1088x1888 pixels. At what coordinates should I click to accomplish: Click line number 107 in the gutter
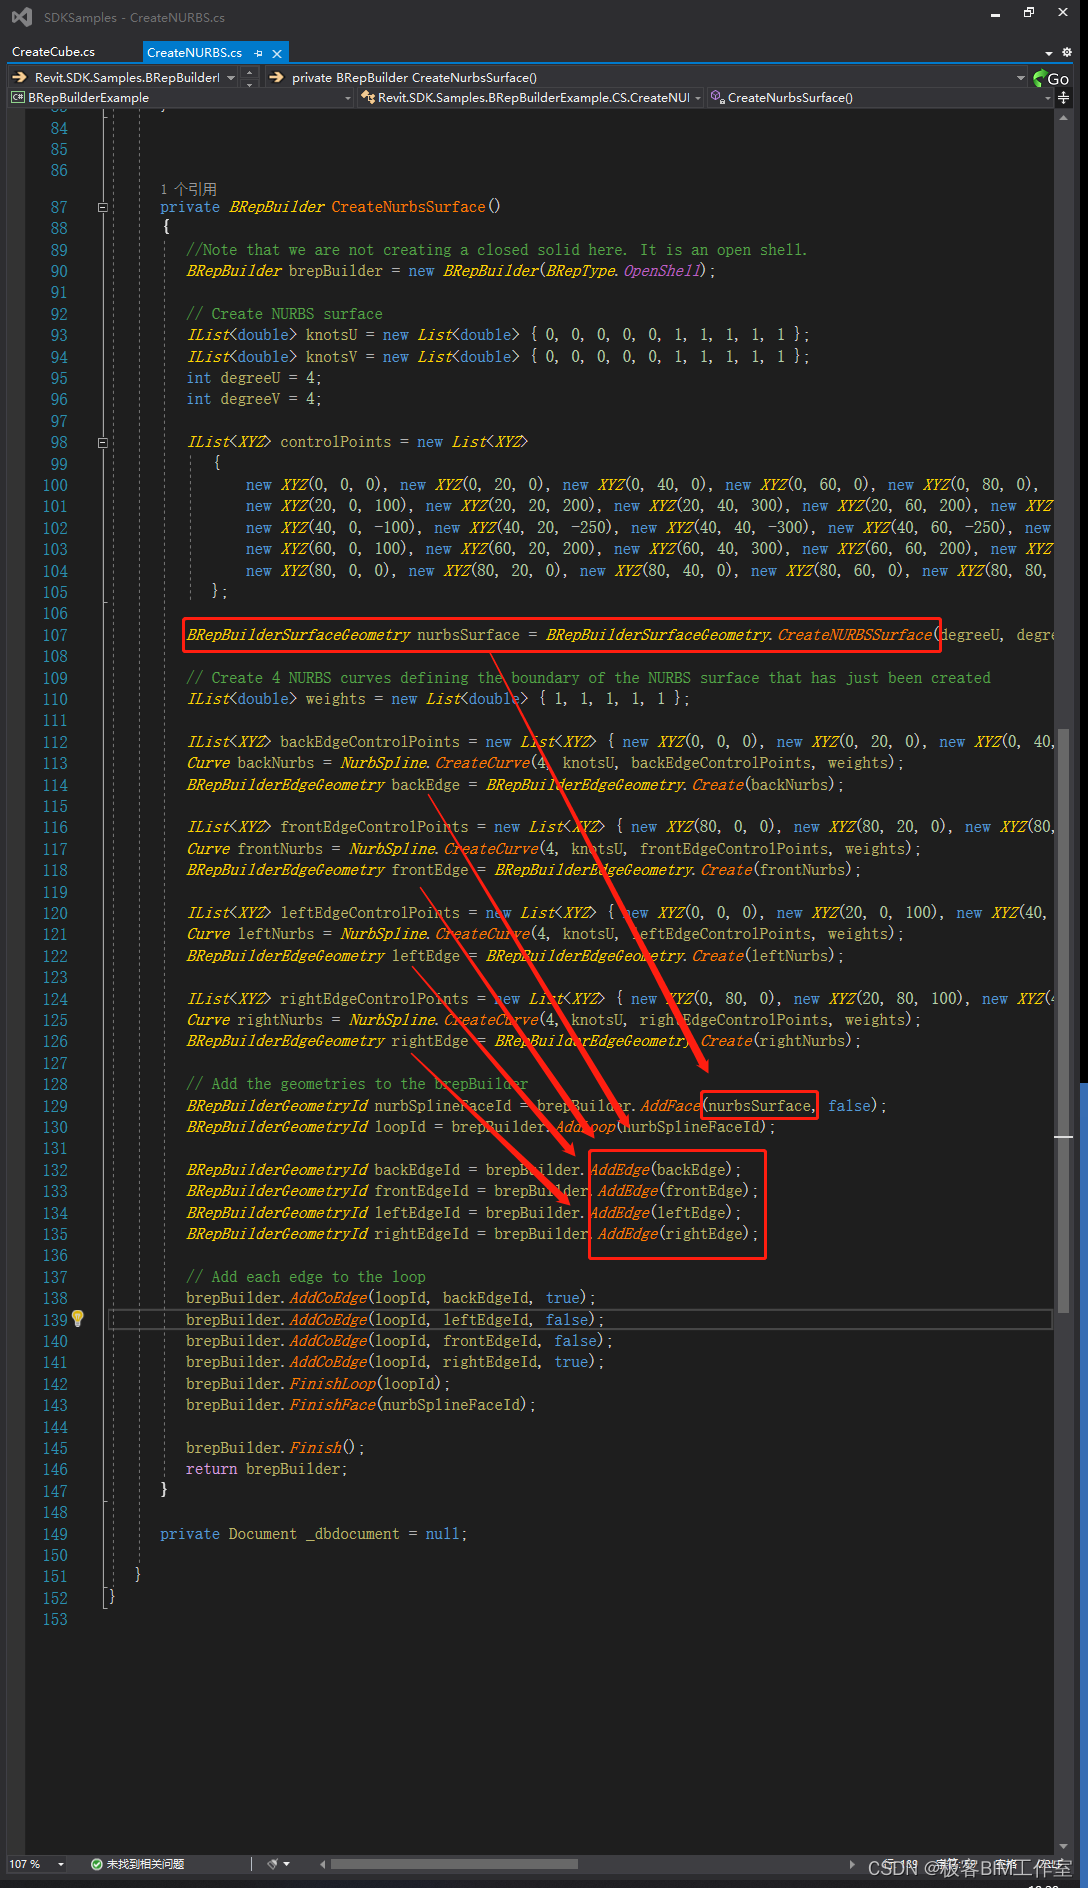click(x=55, y=635)
